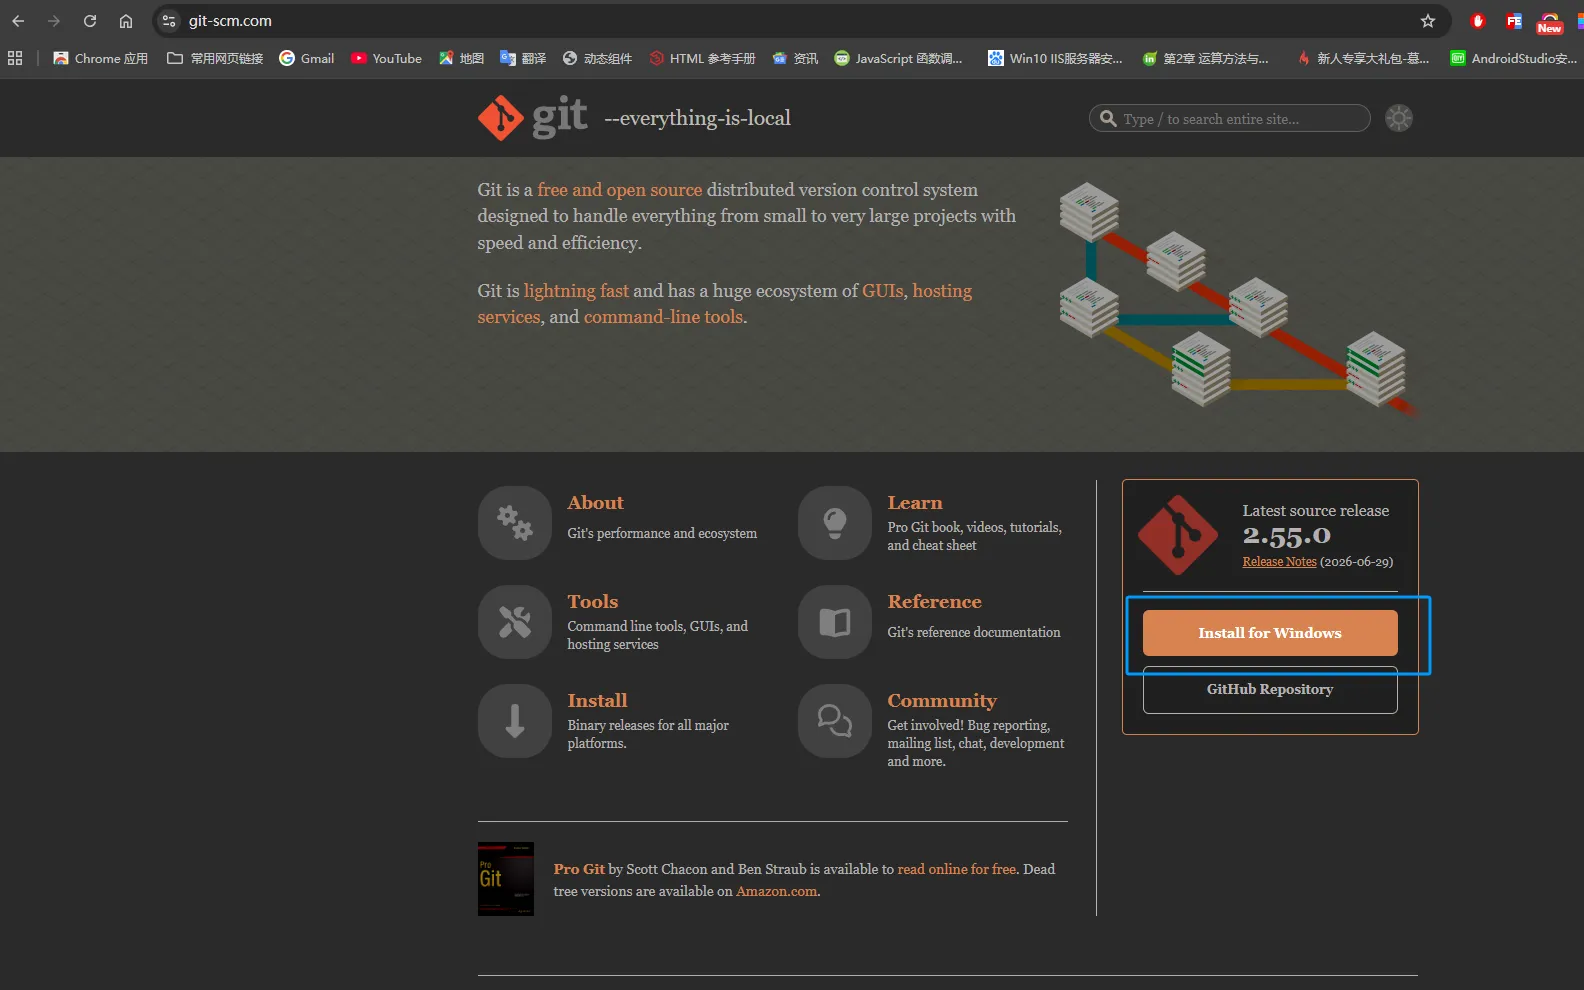Click the About gears icon
1584x990 pixels.
515,522
